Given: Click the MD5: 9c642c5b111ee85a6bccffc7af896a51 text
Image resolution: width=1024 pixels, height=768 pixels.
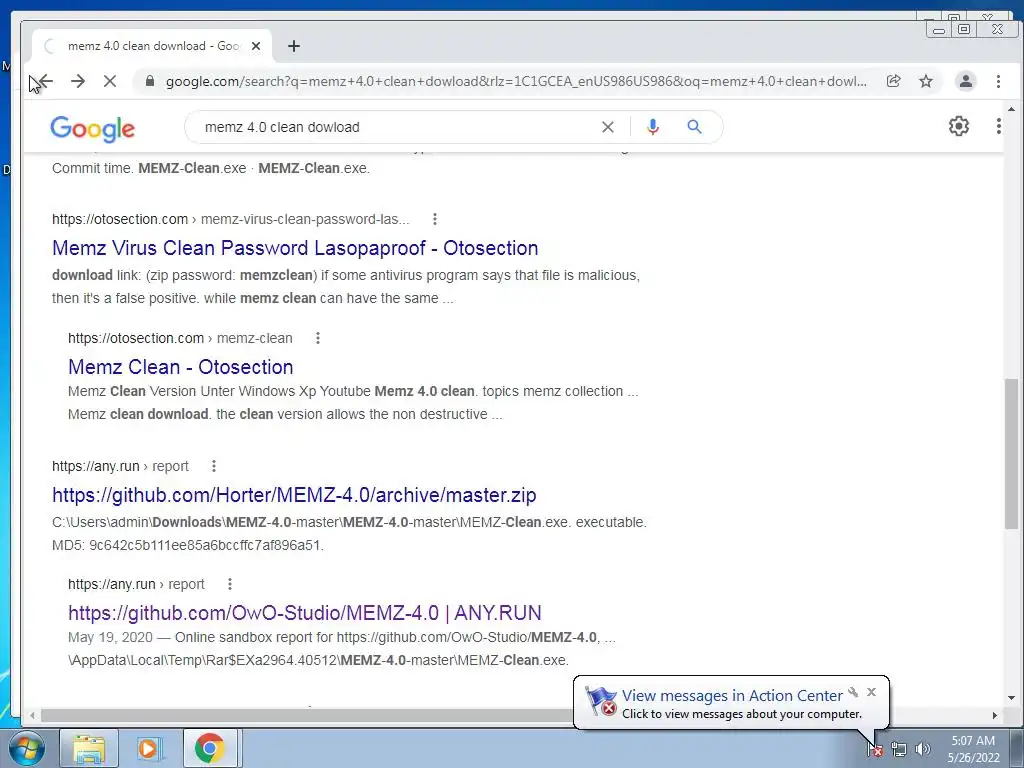Looking at the screenshot, I should [x=188, y=545].
